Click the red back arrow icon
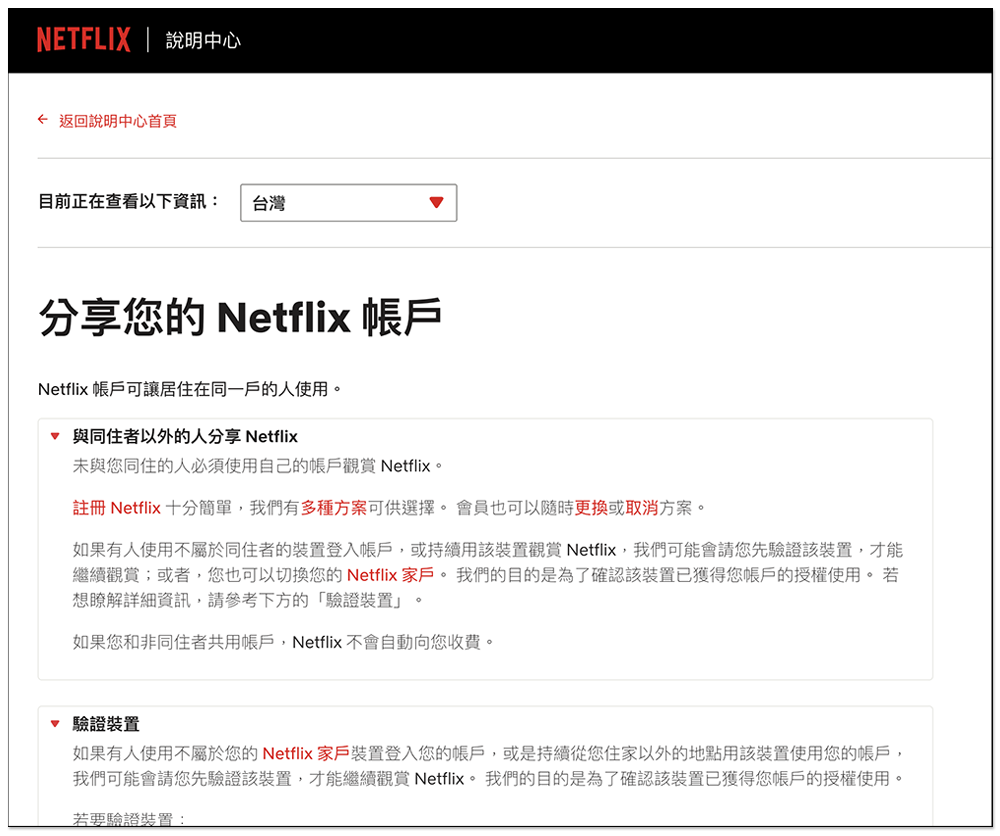 click(x=43, y=120)
